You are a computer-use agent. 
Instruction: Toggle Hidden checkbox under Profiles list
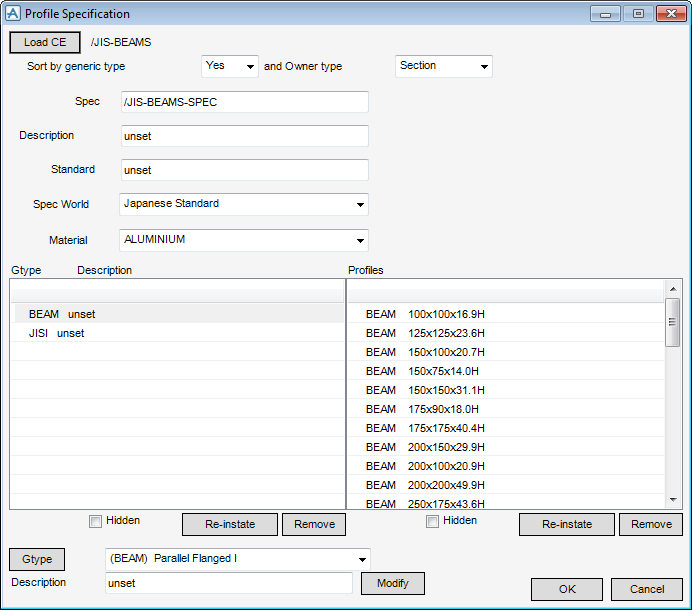click(x=432, y=521)
